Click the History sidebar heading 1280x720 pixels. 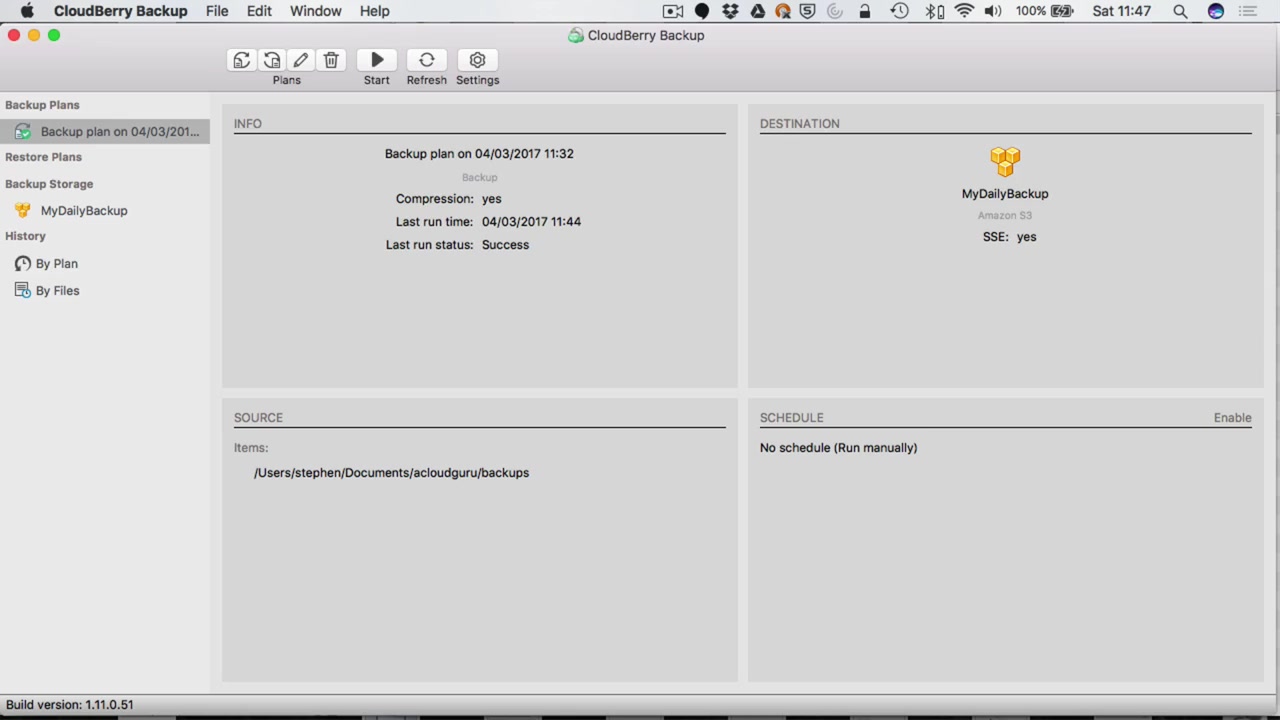point(25,236)
